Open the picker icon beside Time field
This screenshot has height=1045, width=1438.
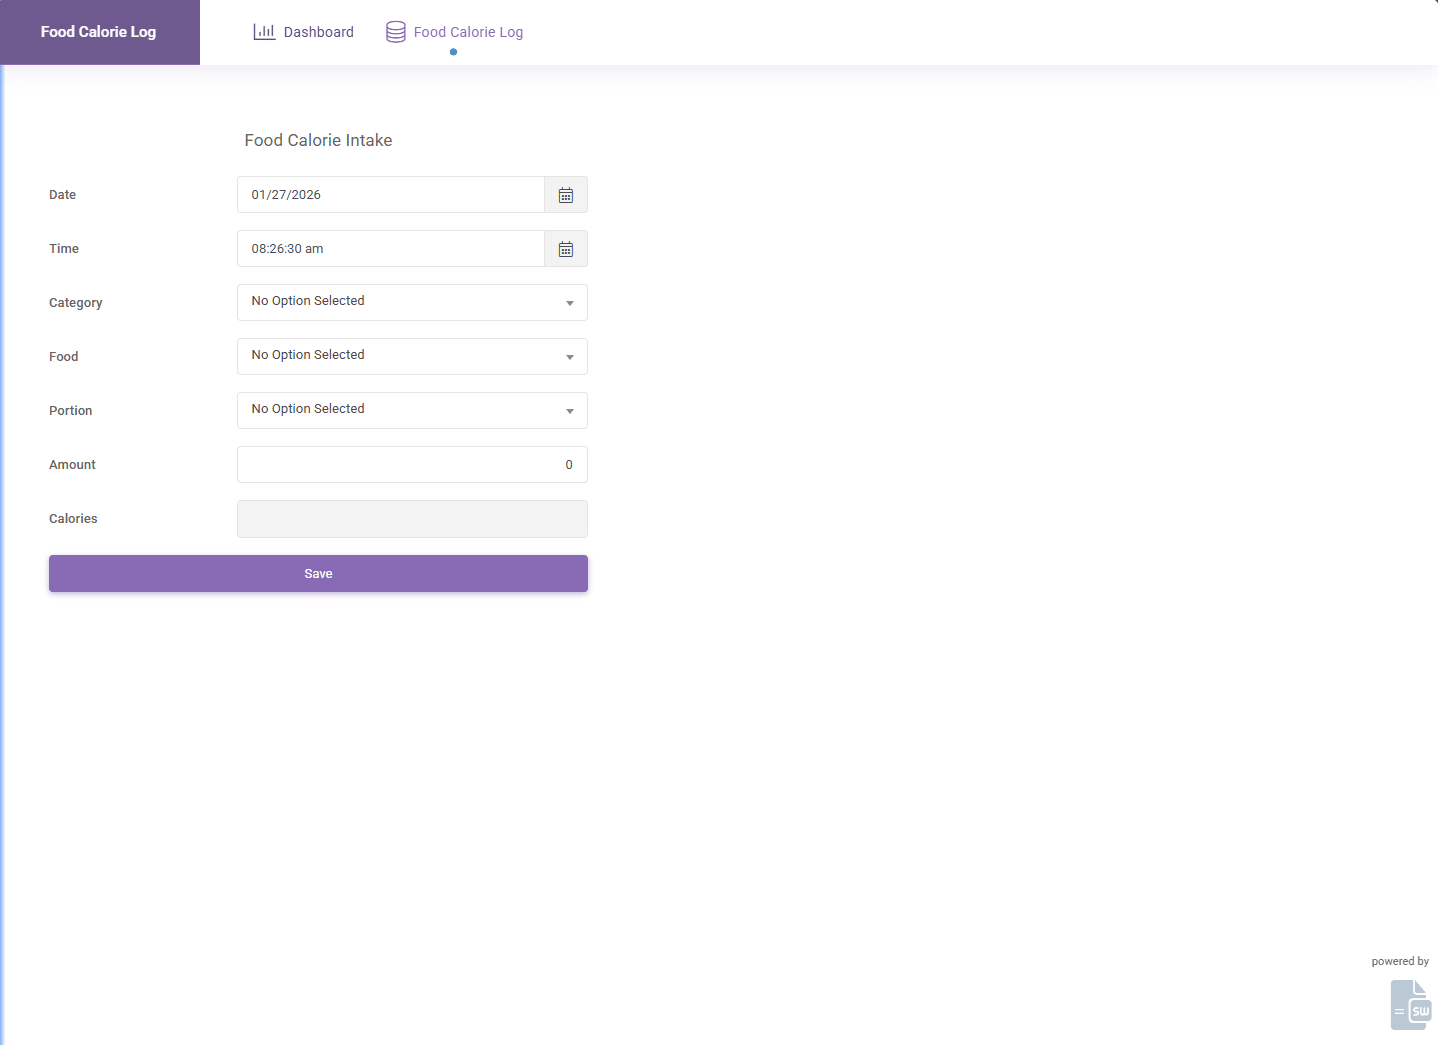pos(566,249)
